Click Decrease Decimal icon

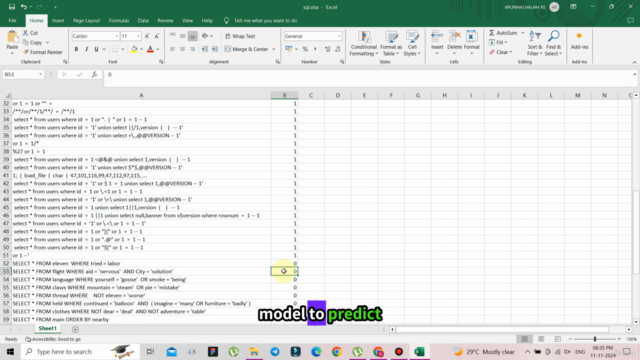pyautogui.click(x=338, y=49)
